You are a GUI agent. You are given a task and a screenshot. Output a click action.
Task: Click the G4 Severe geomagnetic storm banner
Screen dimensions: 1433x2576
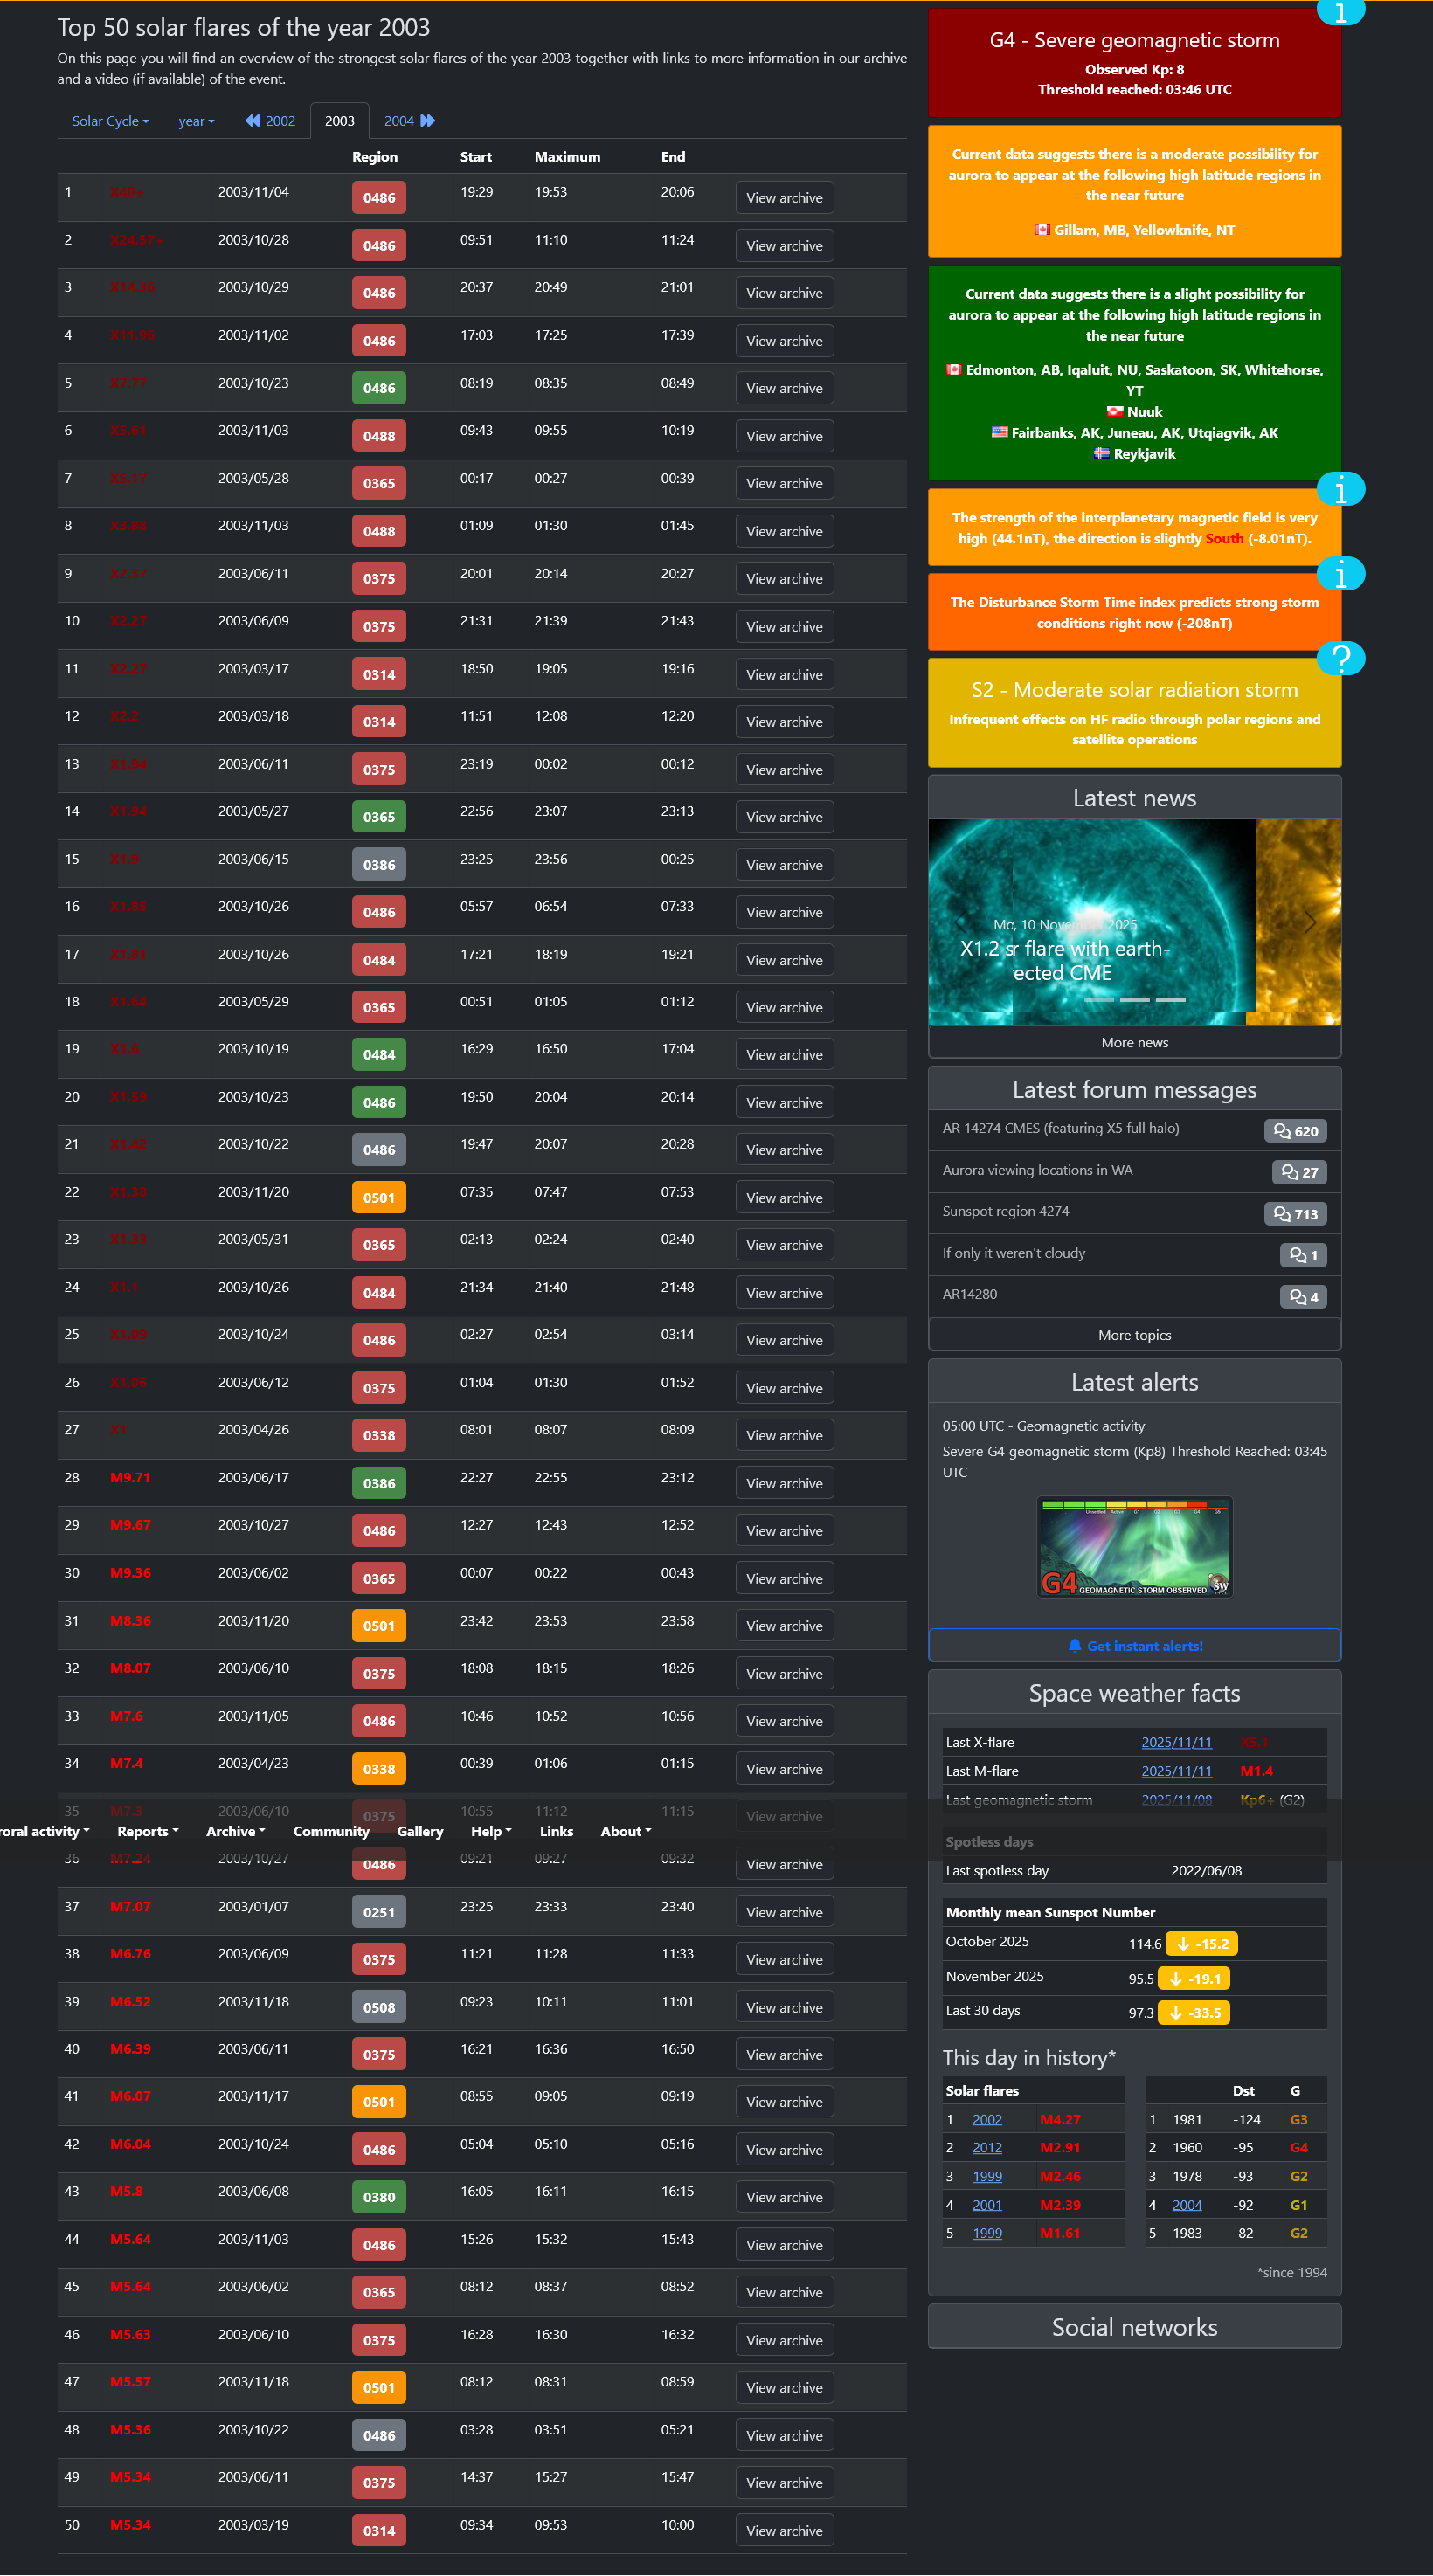1135,62
